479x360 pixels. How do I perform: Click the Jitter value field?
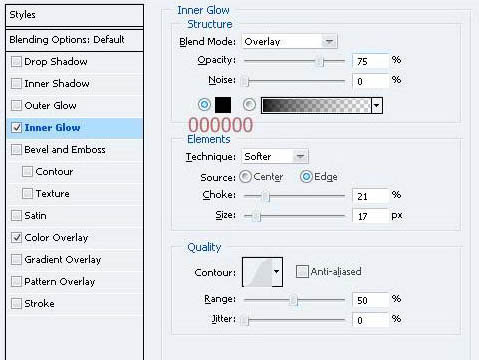pyautogui.click(x=370, y=320)
